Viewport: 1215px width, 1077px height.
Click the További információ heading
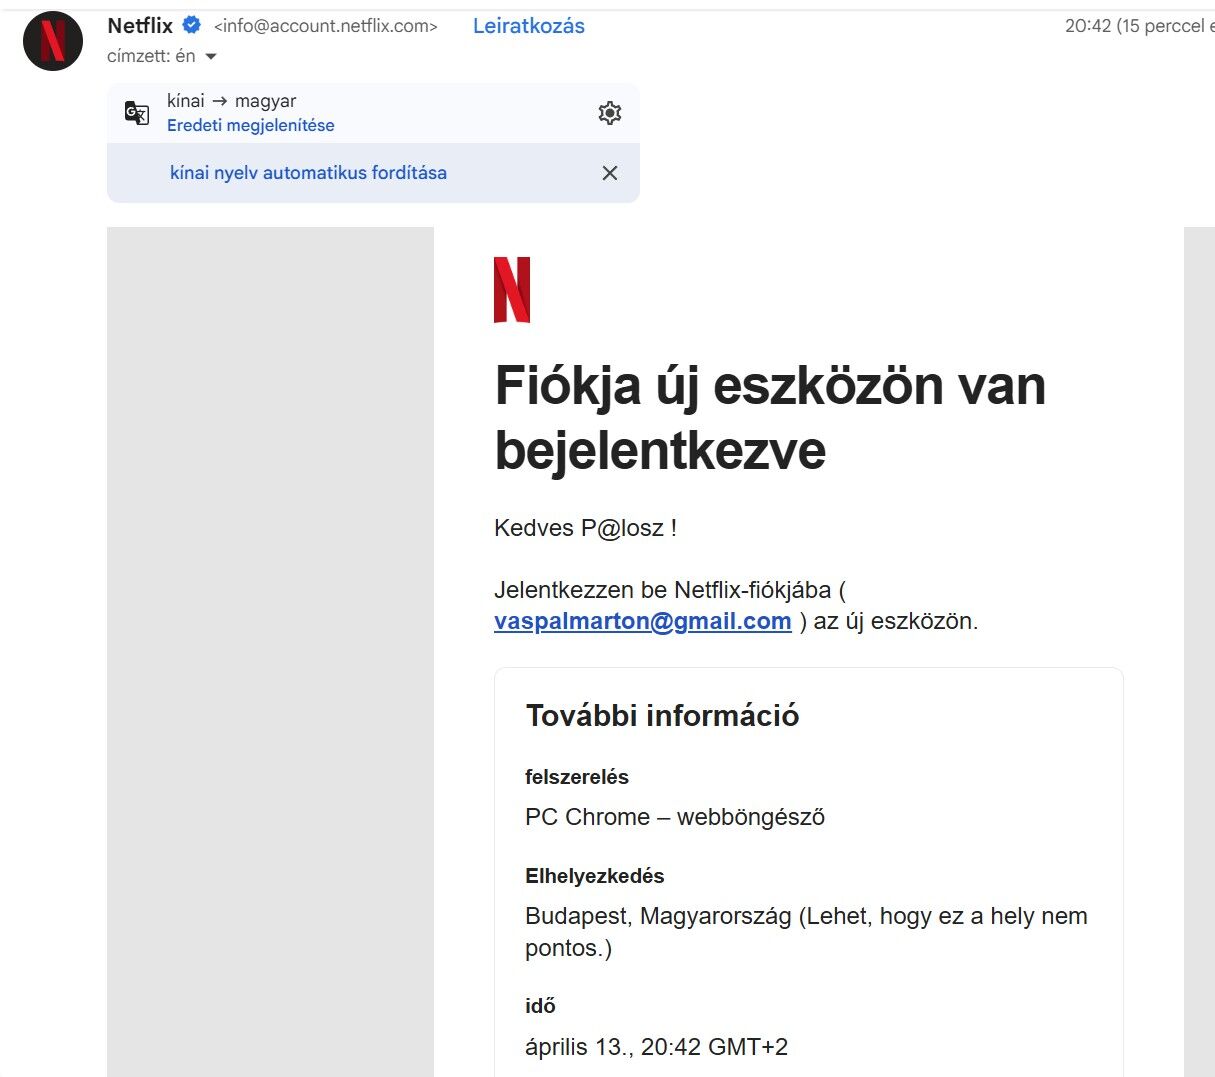tap(662, 716)
